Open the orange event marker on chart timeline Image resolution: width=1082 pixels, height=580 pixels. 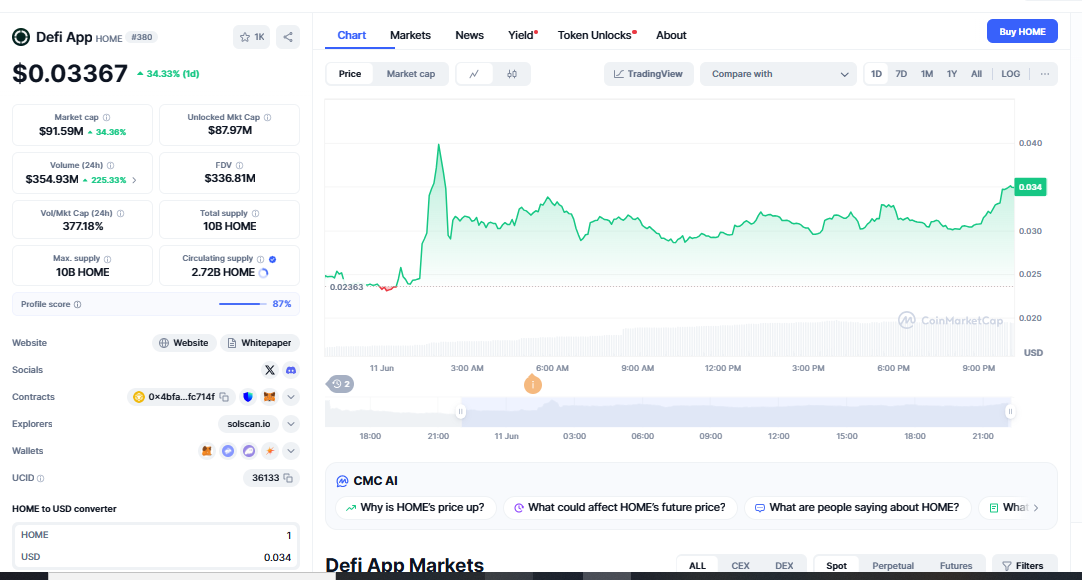tap(532, 384)
